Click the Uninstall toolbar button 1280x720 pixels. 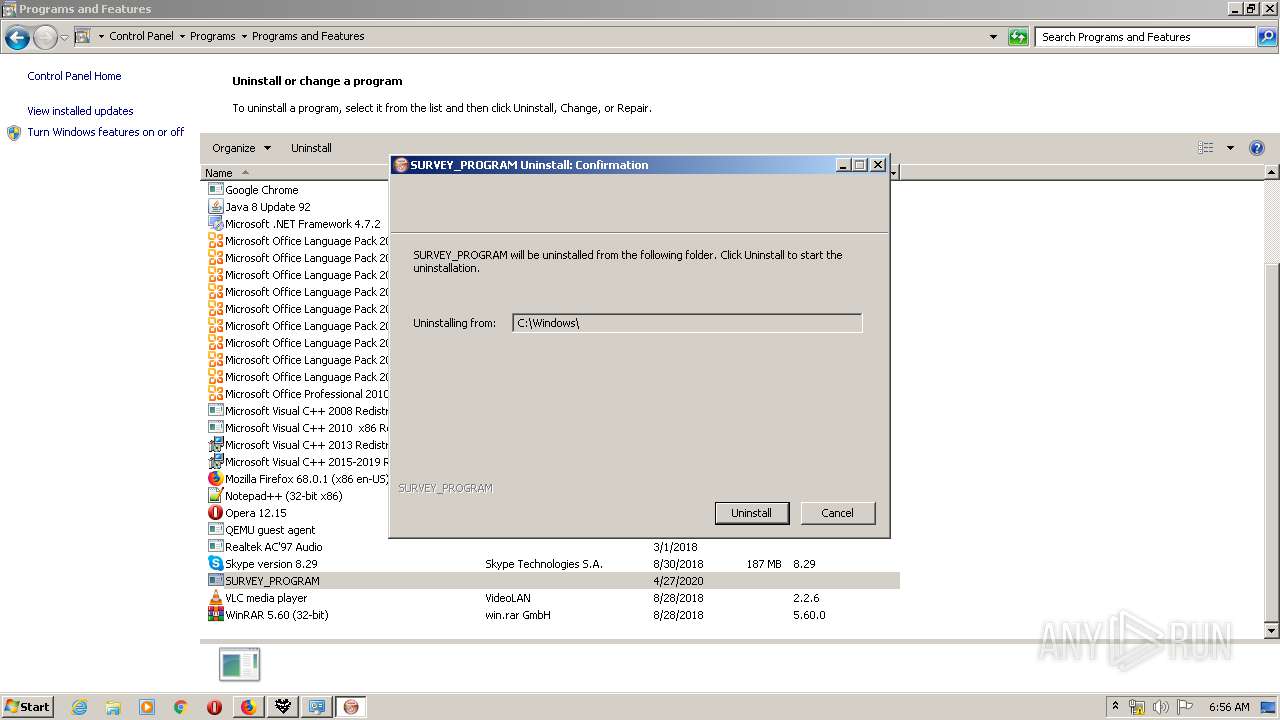311,148
